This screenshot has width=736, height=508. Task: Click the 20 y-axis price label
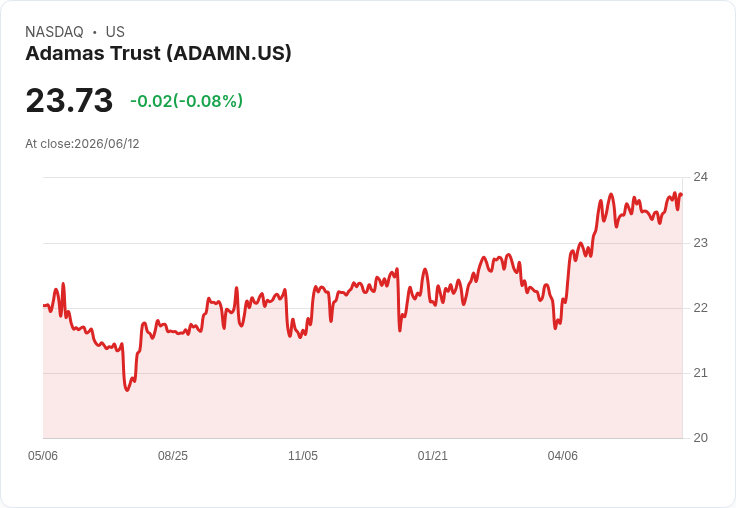click(700, 438)
